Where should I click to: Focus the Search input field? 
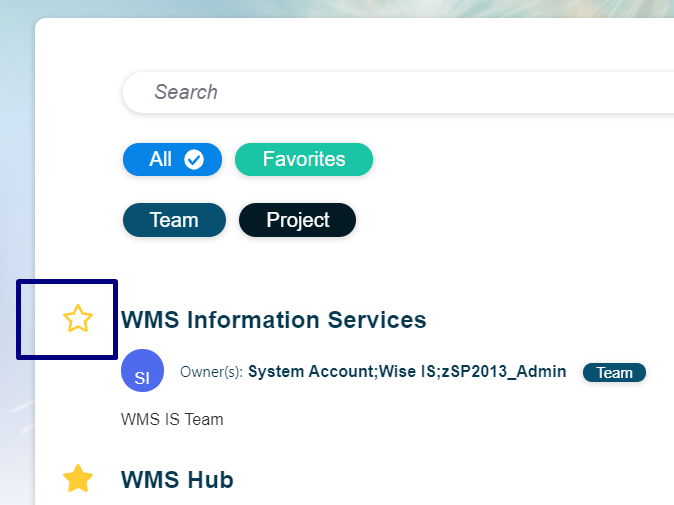[398, 92]
